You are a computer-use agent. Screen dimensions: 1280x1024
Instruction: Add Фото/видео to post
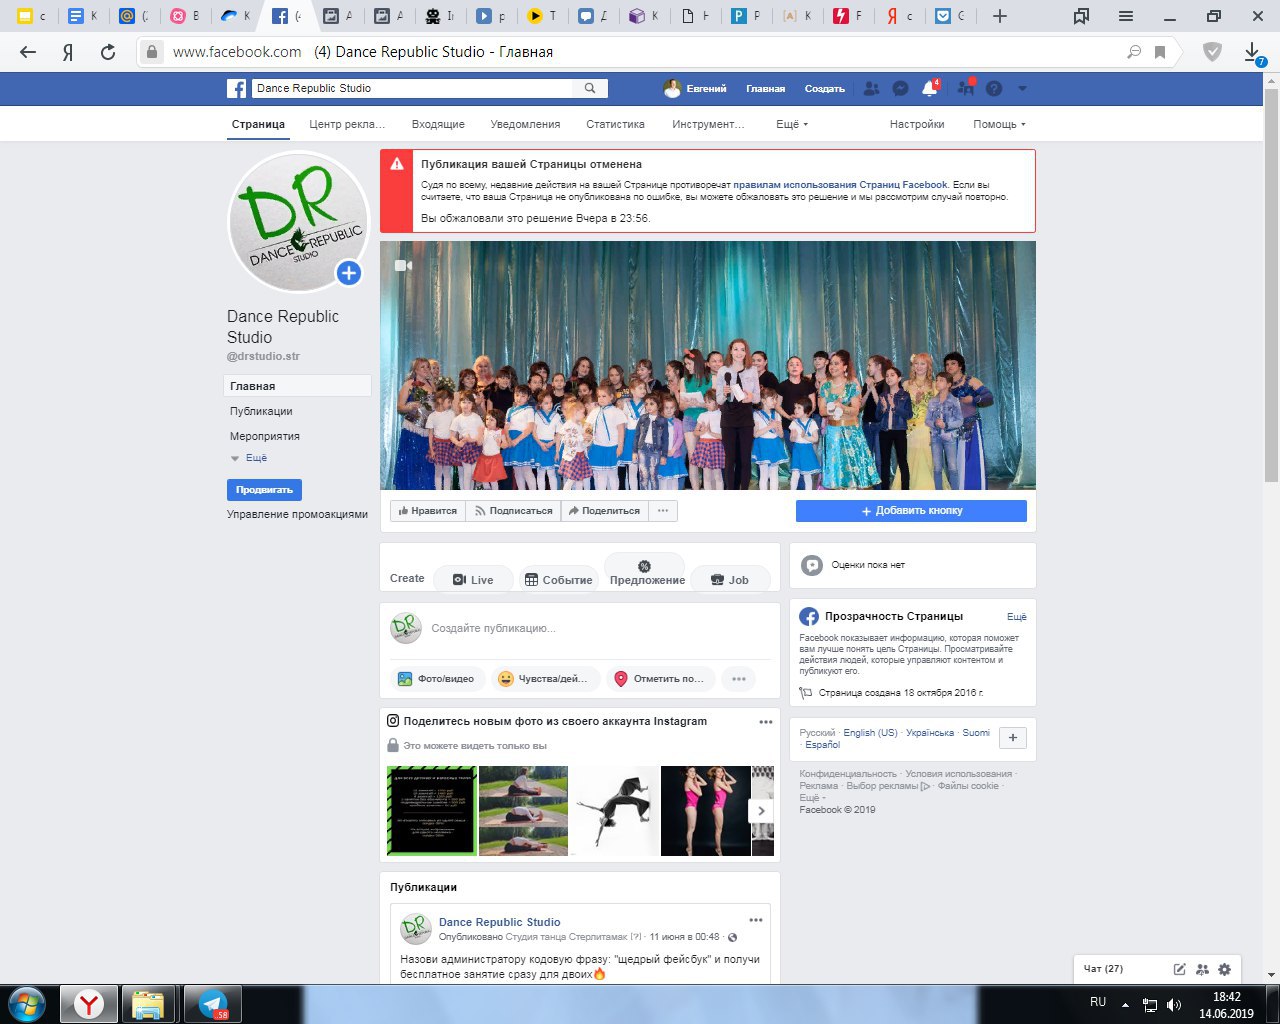(x=437, y=679)
